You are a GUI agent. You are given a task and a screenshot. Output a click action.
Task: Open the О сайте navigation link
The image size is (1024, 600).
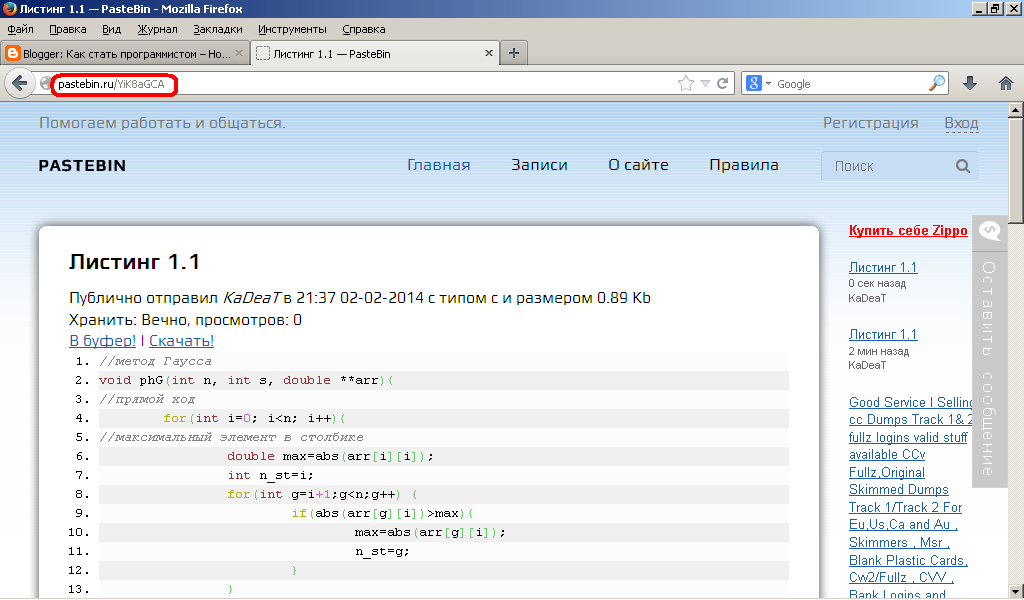[x=638, y=165]
